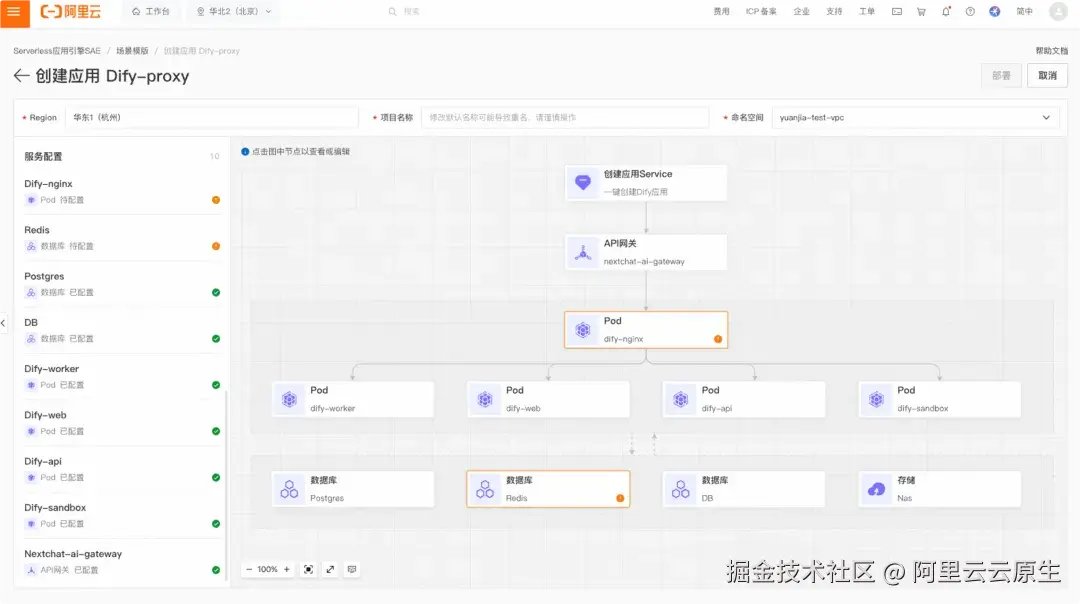
Task: Open the 费用 menu in the top bar
Action: point(721,11)
